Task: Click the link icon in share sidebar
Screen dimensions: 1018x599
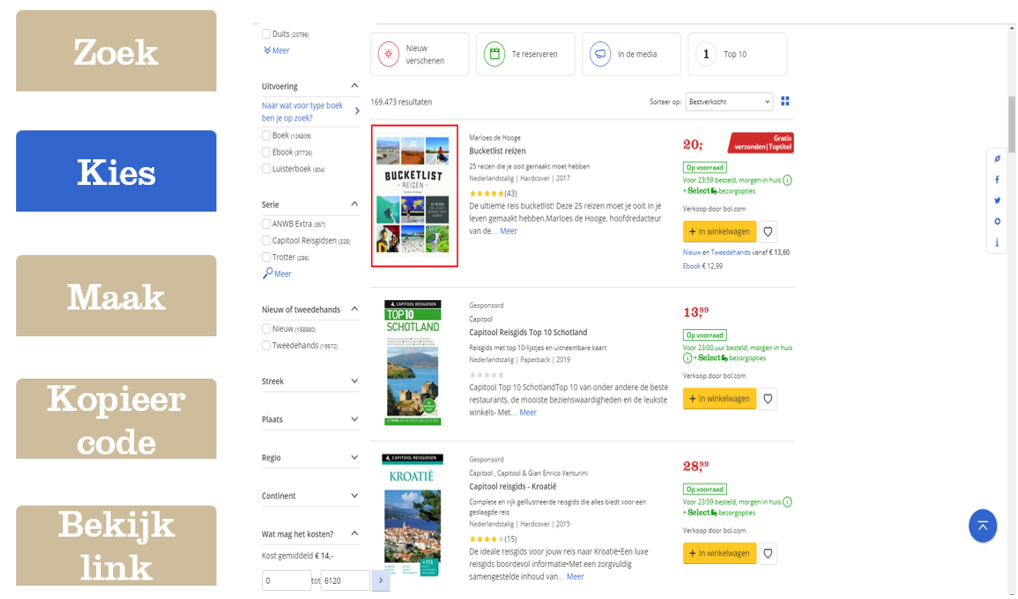Action: [x=997, y=158]
